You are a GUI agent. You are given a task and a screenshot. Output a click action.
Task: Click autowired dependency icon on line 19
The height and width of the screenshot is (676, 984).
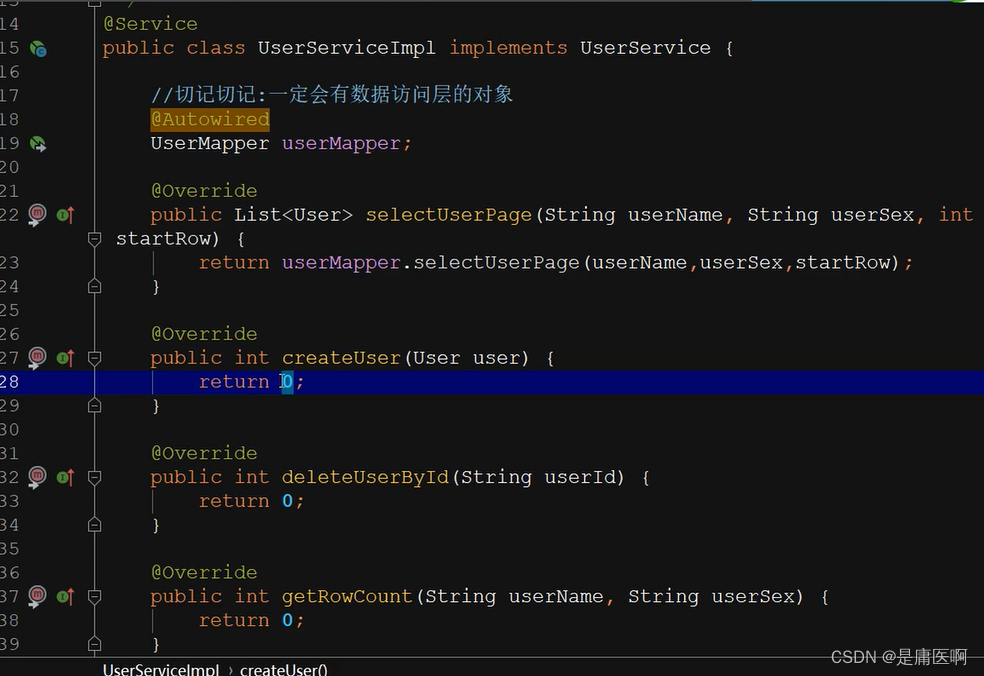pyautogui.click(x=38, y=144)
